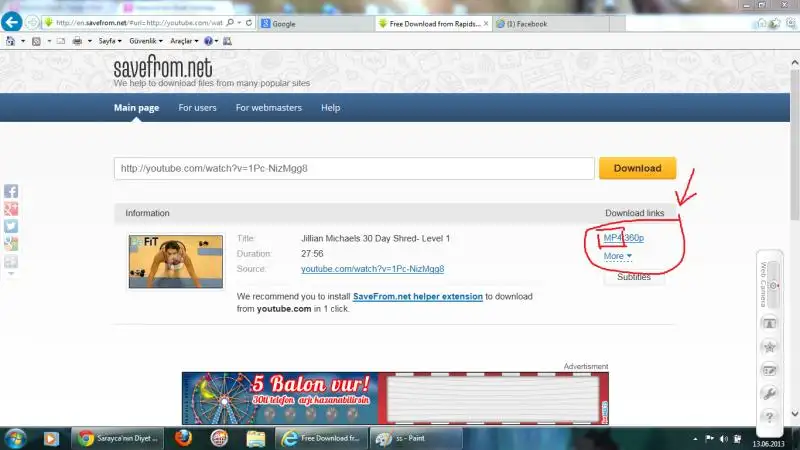Click the MP4 360p download link

pos(623,238)
